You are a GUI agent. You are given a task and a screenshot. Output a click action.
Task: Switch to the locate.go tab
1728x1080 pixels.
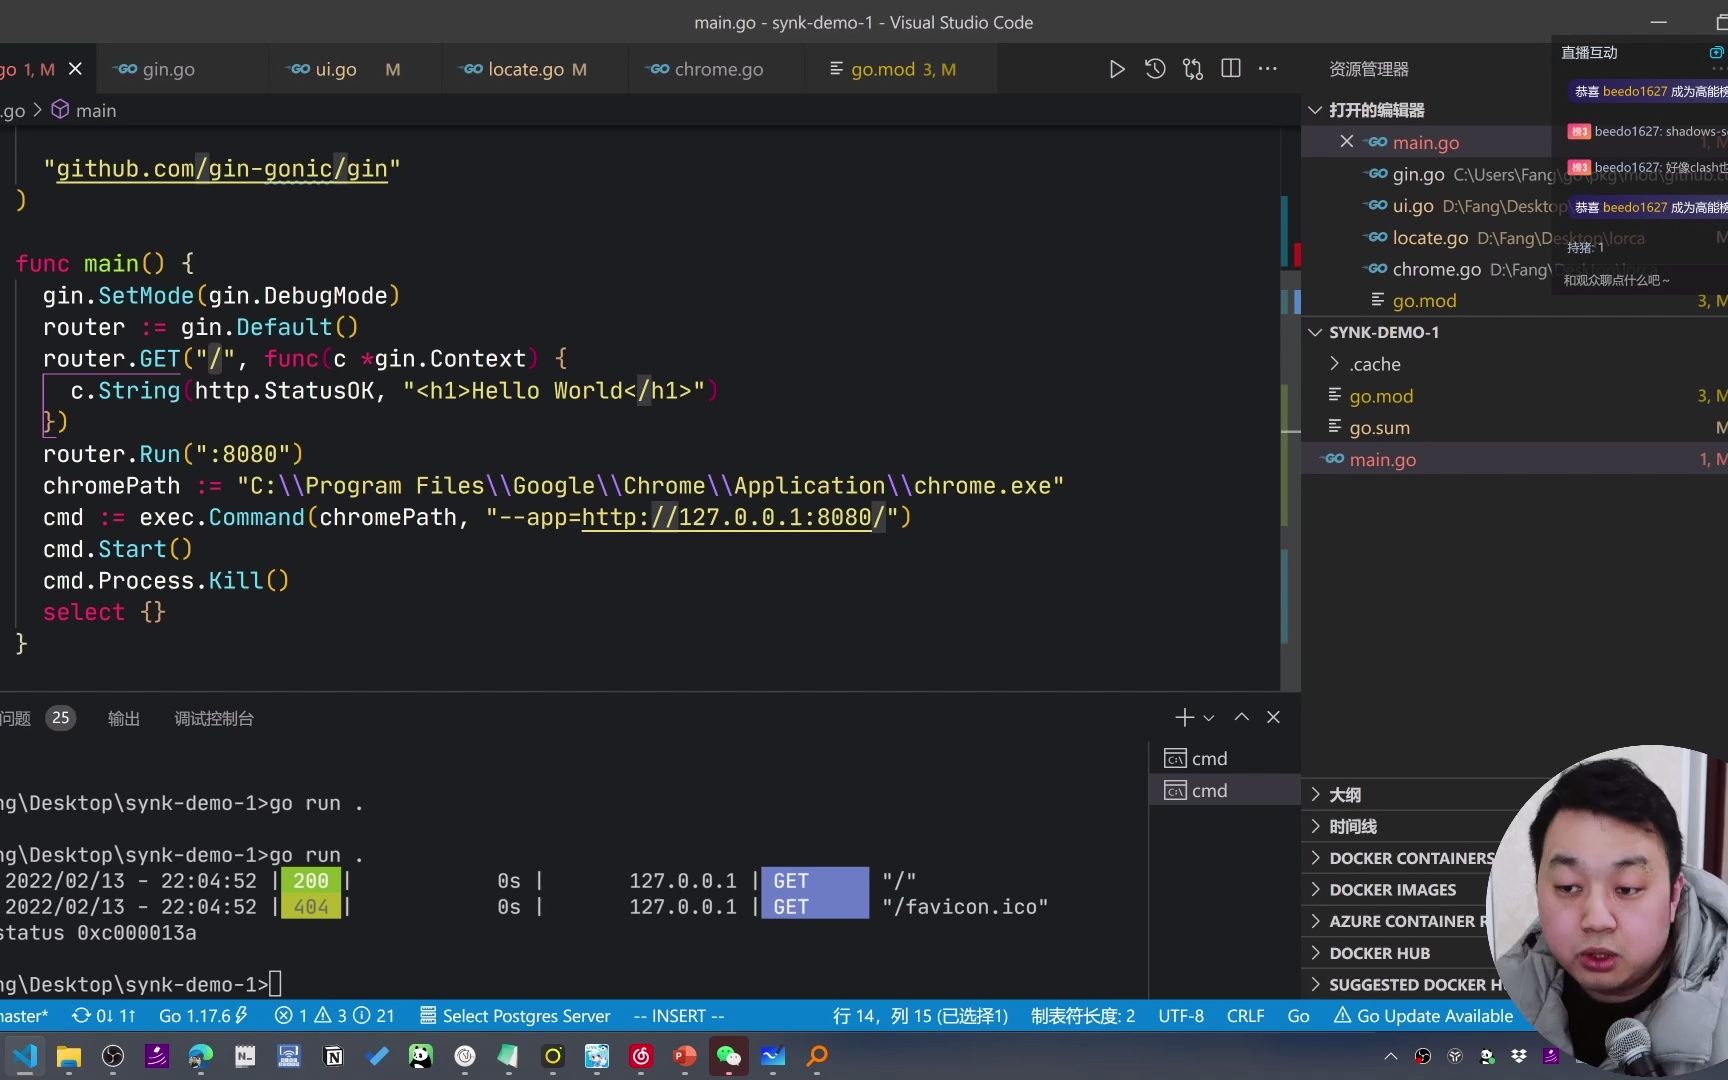[x=525, y=69]
